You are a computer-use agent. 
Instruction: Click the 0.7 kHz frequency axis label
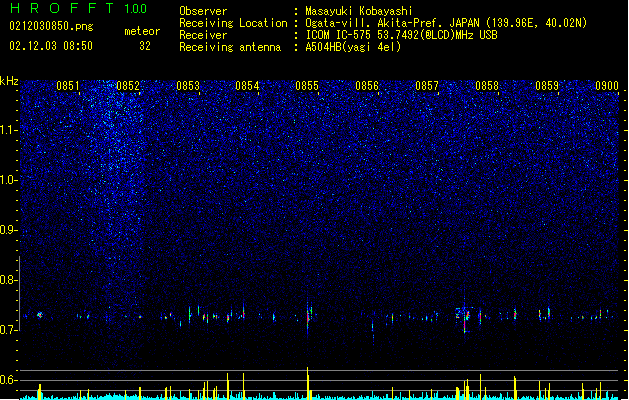(x=9, y=330)
